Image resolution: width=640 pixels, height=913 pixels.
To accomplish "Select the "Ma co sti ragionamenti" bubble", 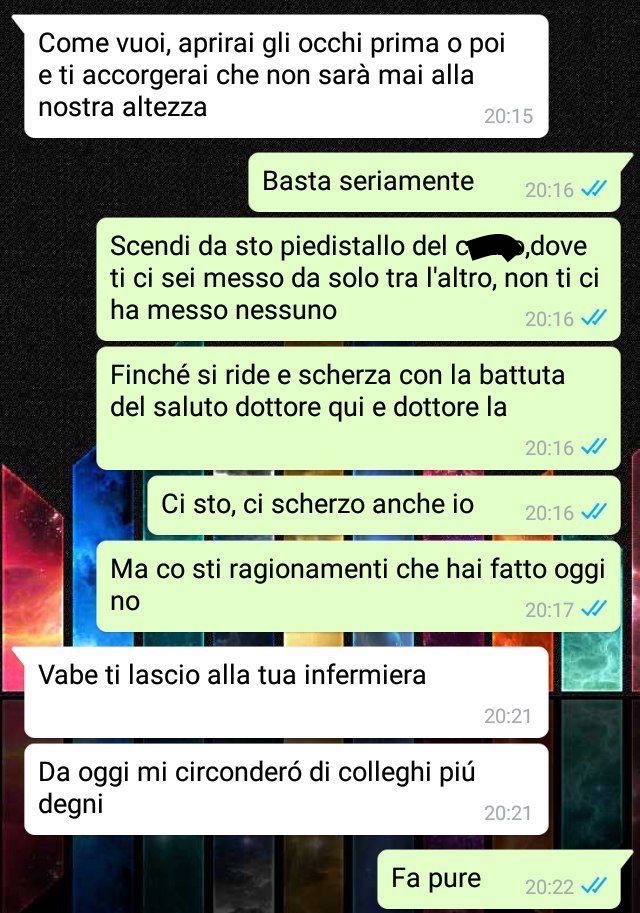I will point(358,586).
